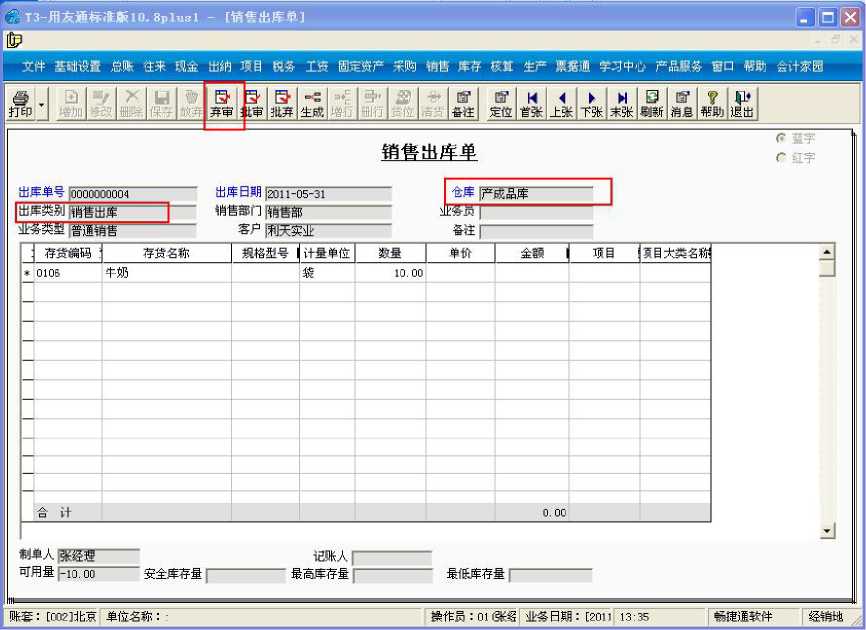Click the 放弃 (Discard) toolbar icon

pos(191,104)
